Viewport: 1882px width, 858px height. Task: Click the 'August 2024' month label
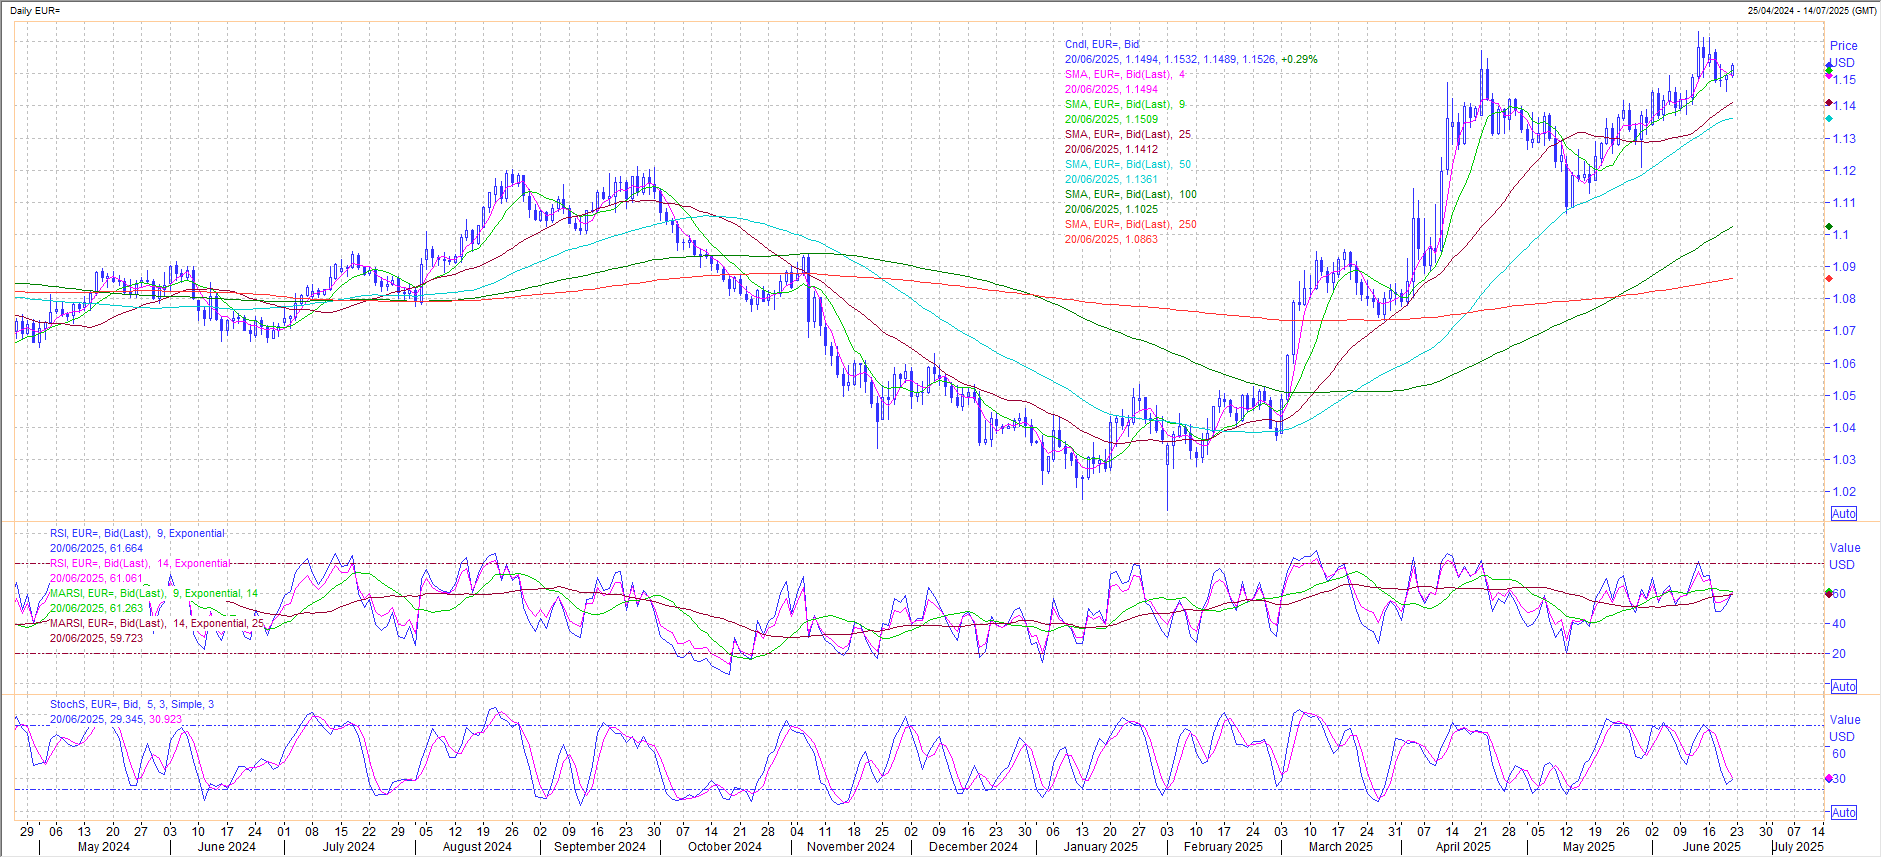click(x=477, y=847)
